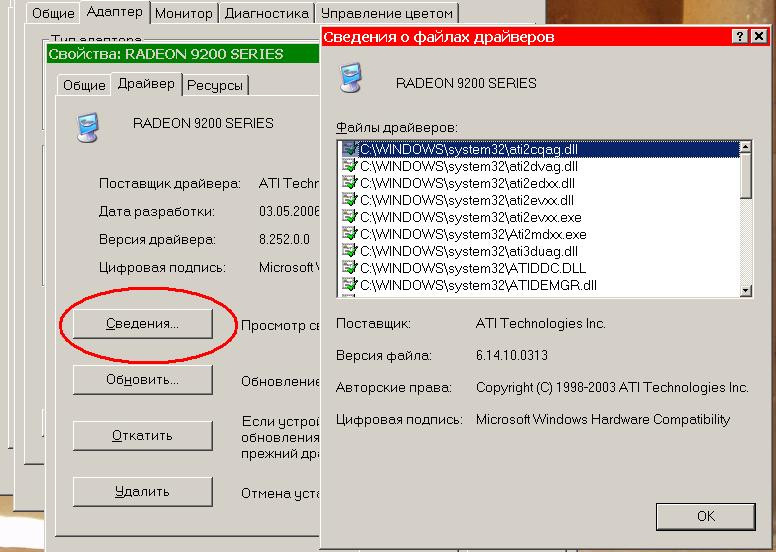Click ATI Technologies Inc. provider value
Screen dimensions: 776x552
coord(540,324)
